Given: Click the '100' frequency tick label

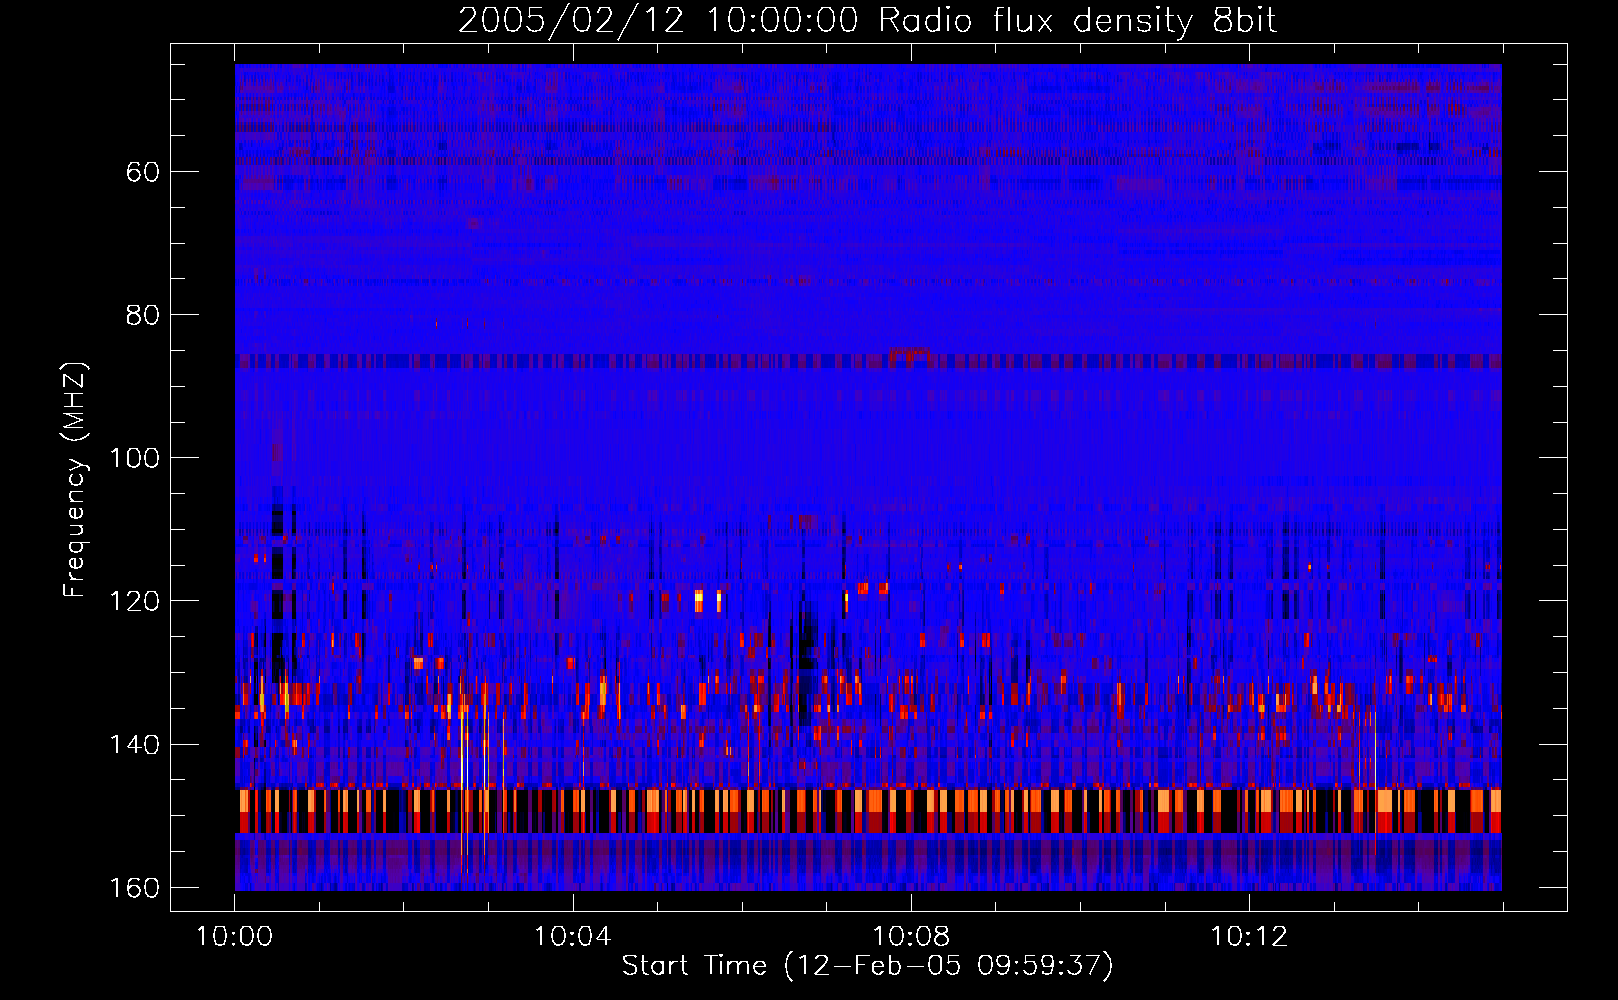Looking at the screenshot, I should click(x=134, y=458).
